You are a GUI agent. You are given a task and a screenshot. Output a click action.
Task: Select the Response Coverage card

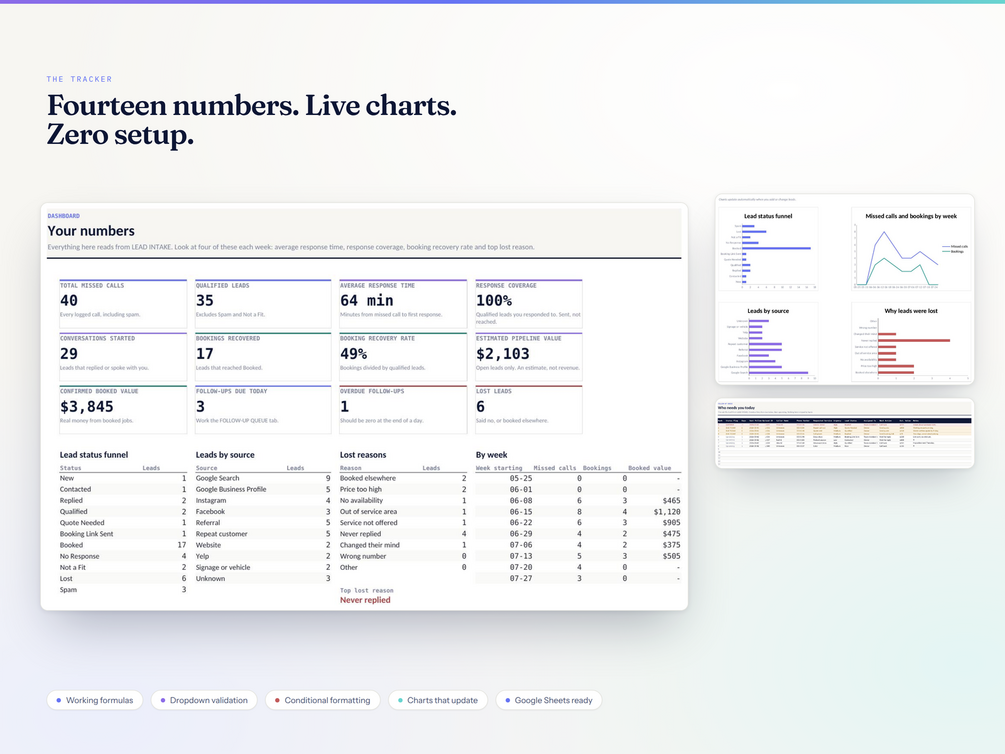click(x=529, y=303)
